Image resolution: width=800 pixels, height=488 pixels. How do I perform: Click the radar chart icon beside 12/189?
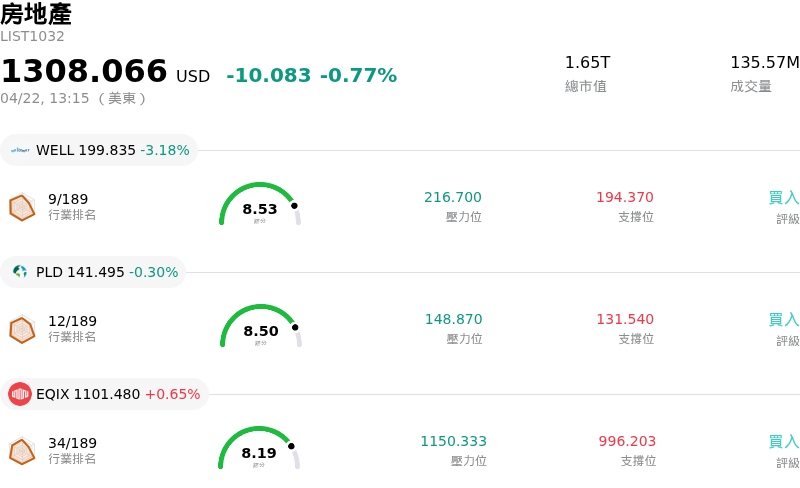22,329
